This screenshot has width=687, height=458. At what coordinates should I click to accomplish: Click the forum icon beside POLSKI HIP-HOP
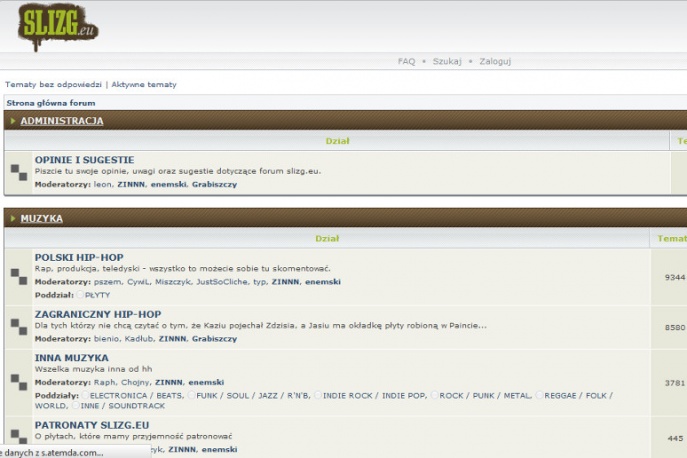click(19, 276)
